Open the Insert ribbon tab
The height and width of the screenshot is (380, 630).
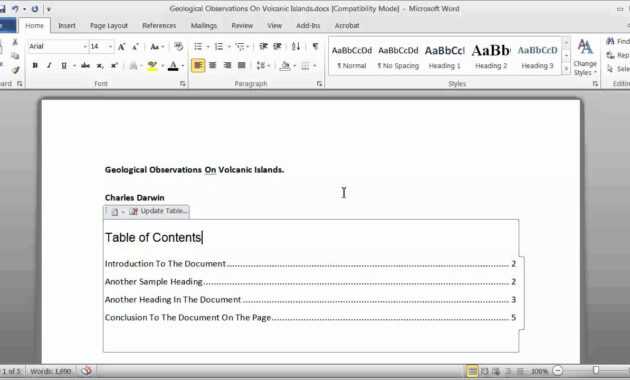67,26
